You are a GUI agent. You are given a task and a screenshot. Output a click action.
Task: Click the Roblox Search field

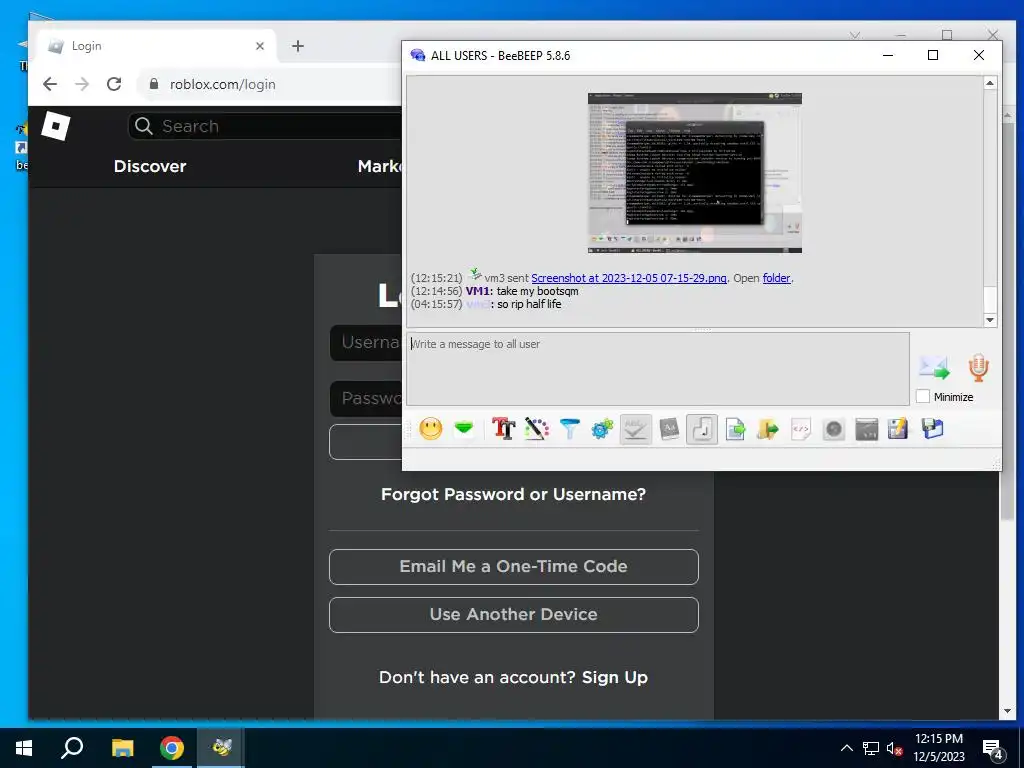click(x=264, y=125)
